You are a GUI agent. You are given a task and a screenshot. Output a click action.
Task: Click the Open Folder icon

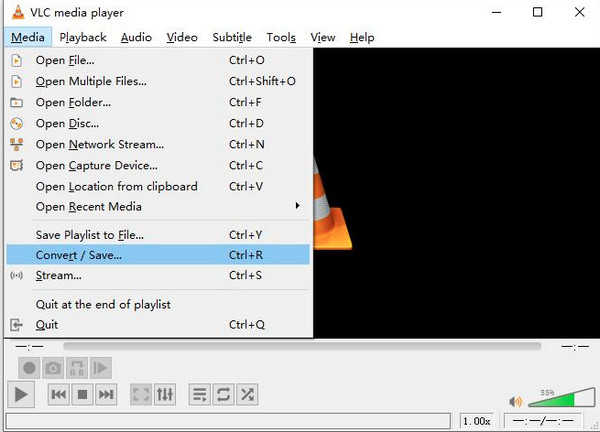pos(16,103)
